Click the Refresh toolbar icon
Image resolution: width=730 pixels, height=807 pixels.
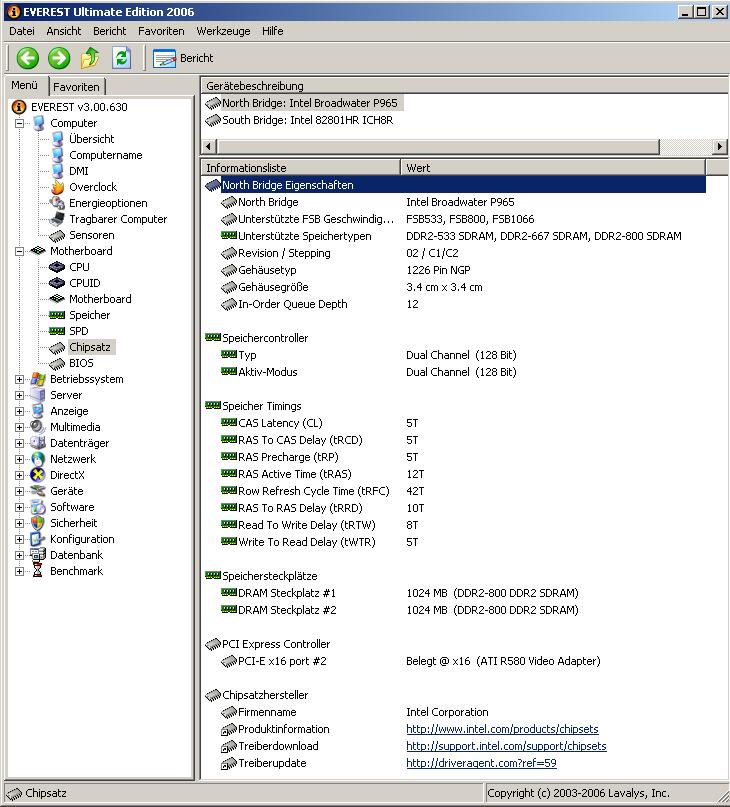click(x=121, y=58)
